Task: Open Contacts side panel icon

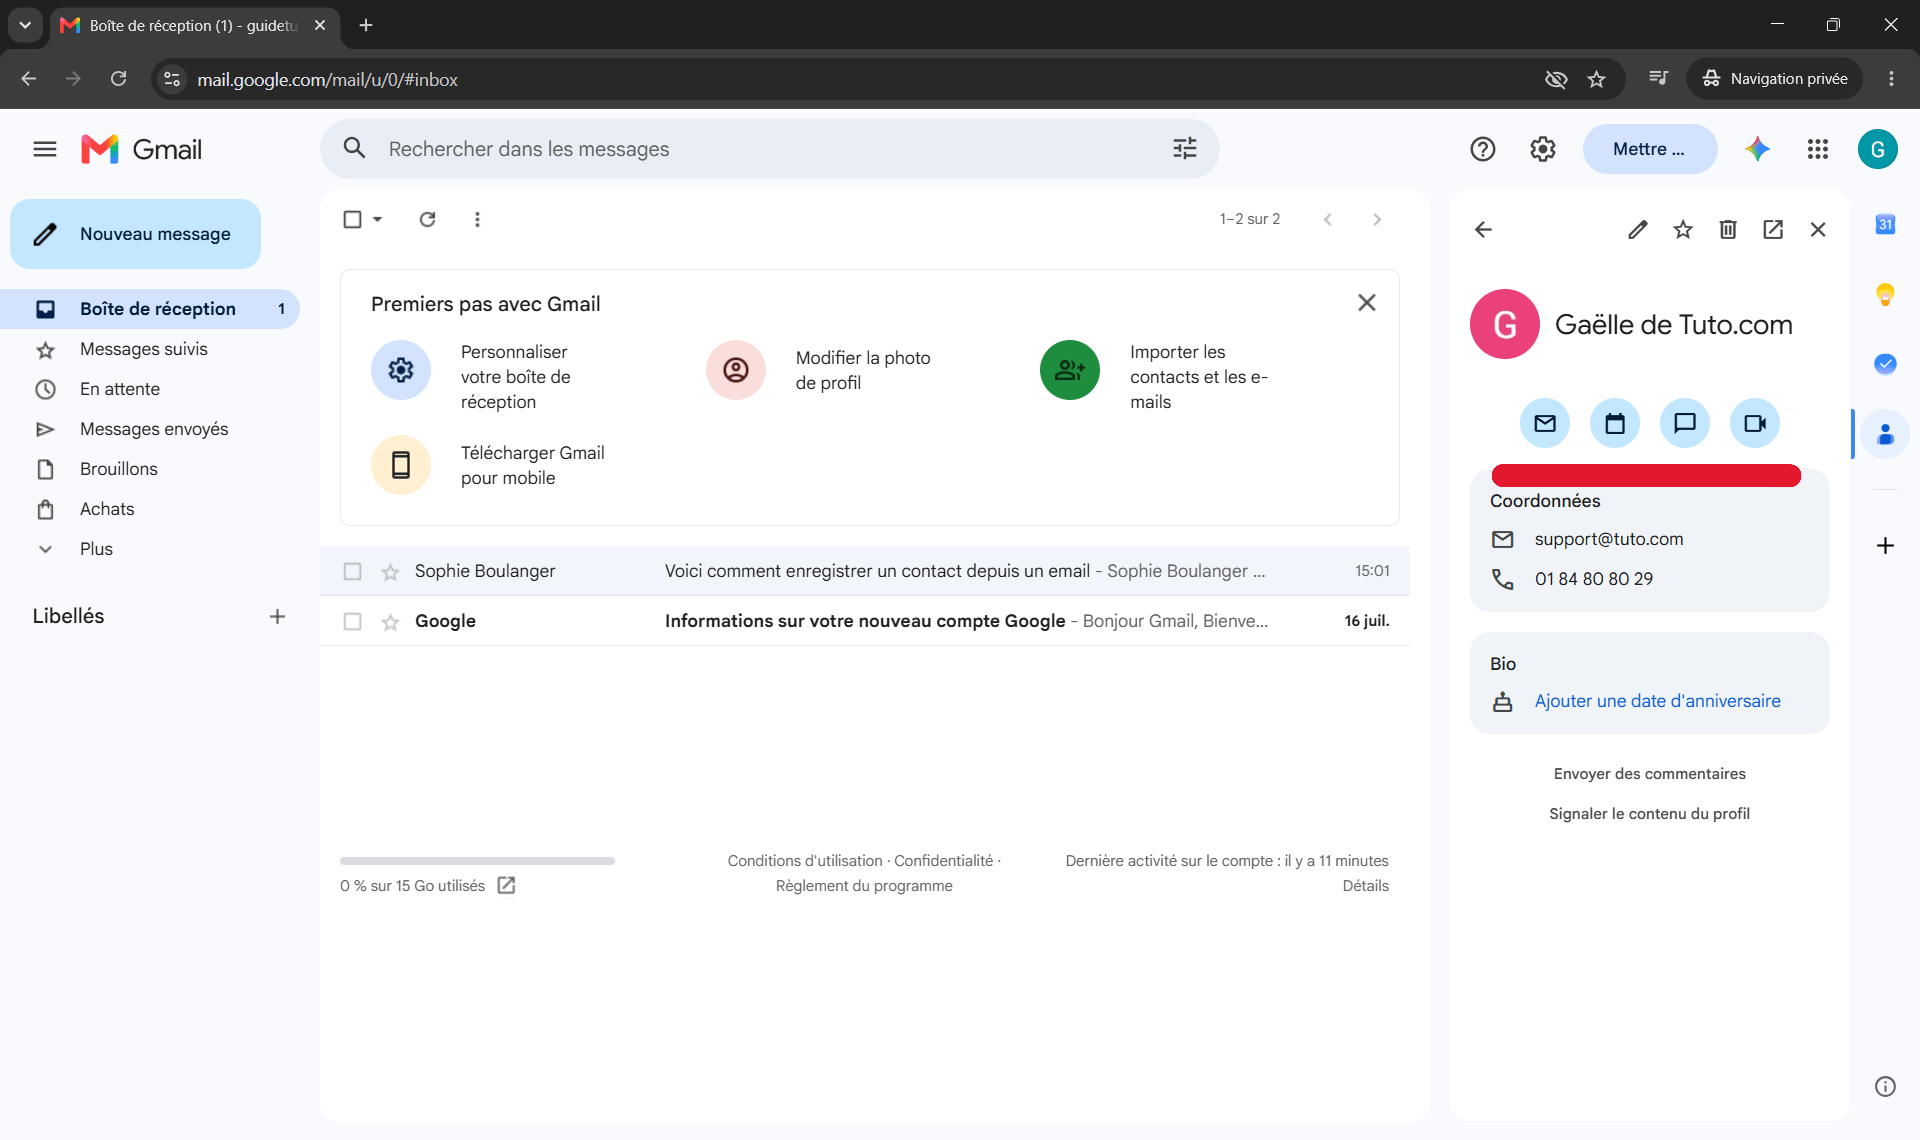Action: (x=1885, y=434)
